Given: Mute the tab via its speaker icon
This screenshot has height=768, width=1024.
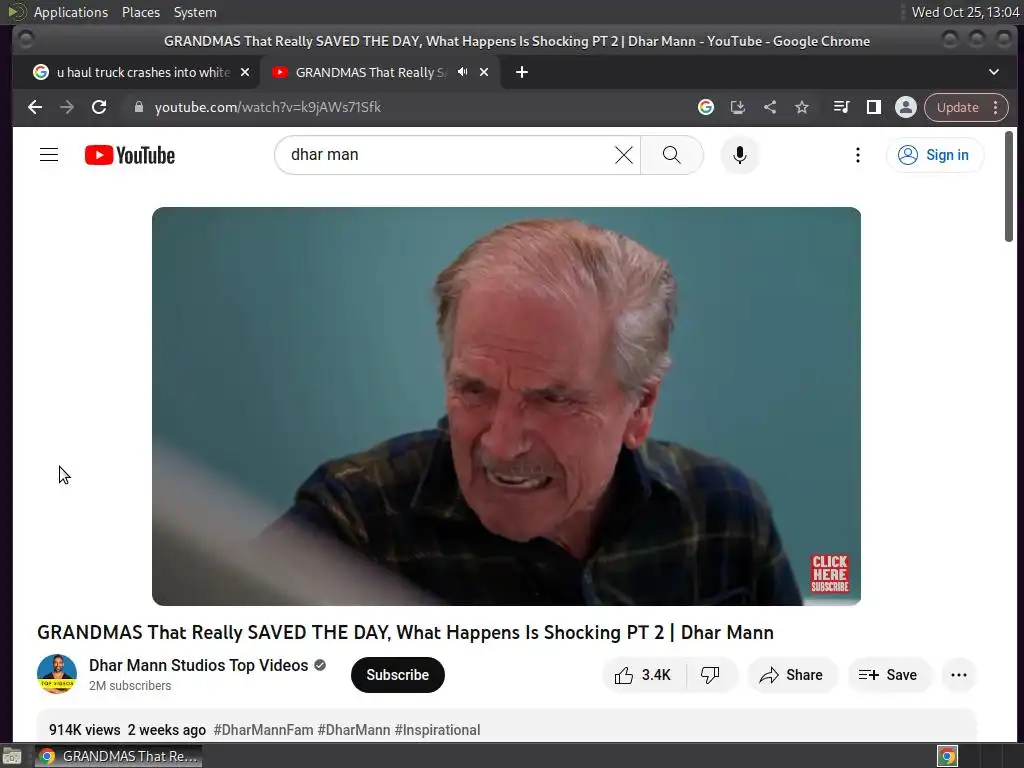Looking at the screenshot, I should click(462, 72).
